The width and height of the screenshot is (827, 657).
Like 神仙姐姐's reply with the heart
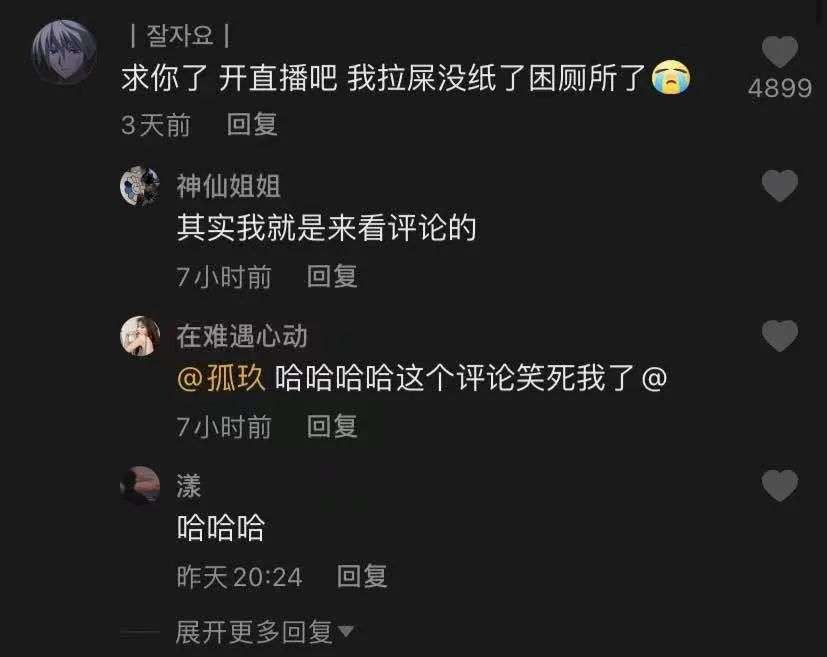click(780, 186)
